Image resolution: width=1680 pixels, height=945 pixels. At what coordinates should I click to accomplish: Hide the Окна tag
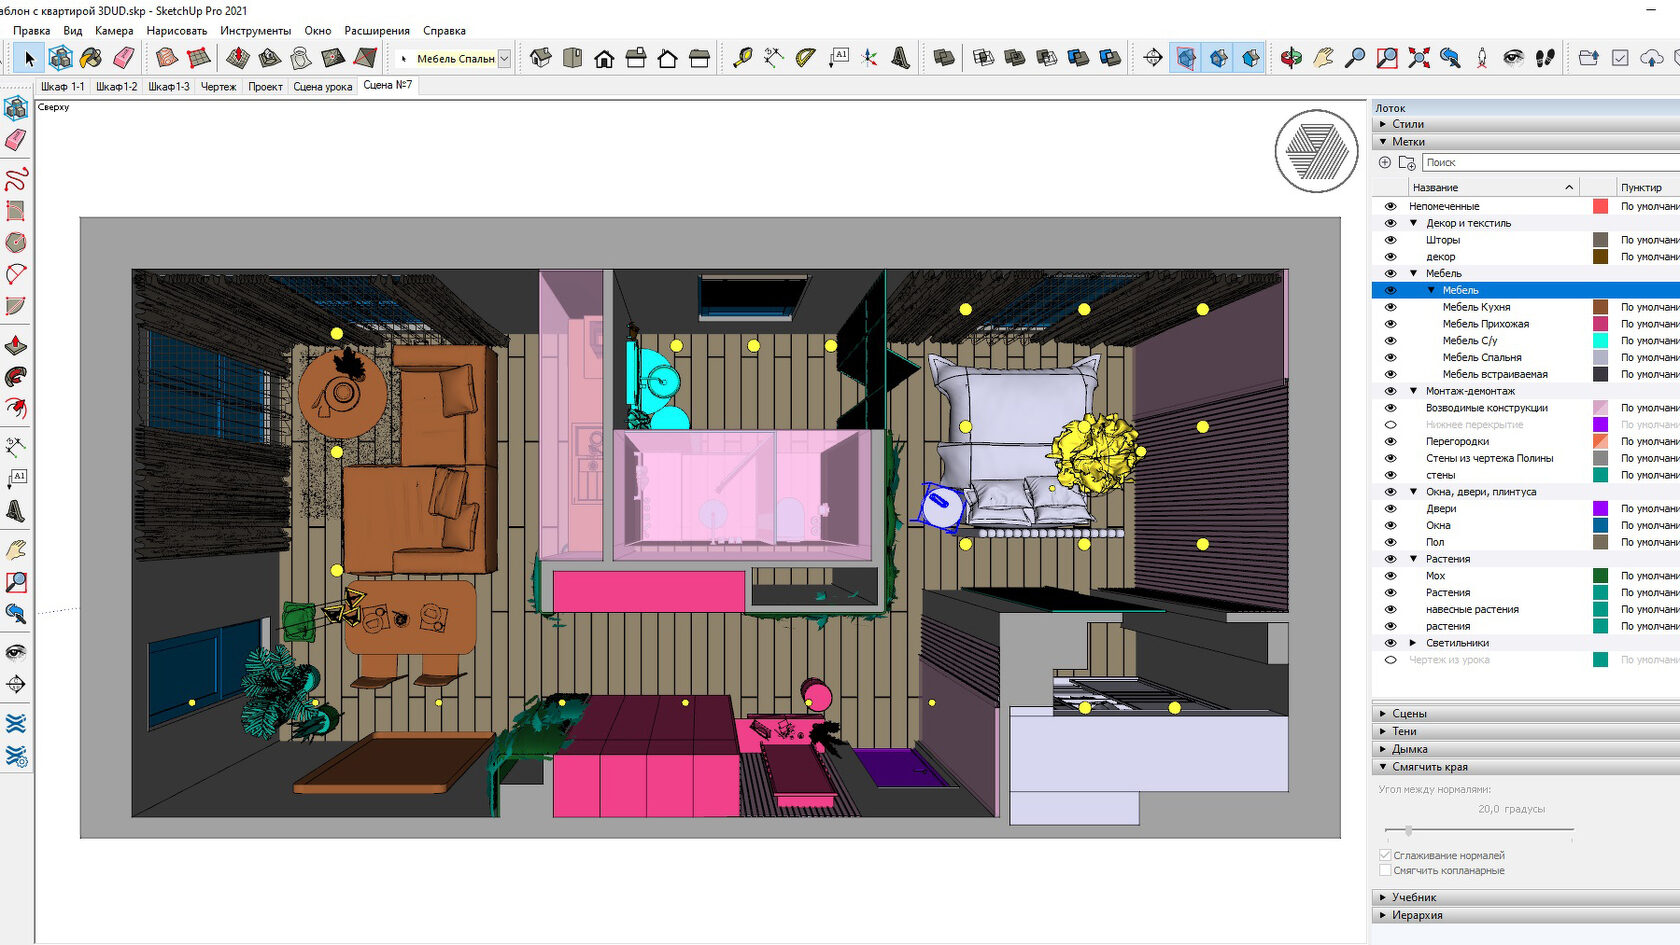1390,525
